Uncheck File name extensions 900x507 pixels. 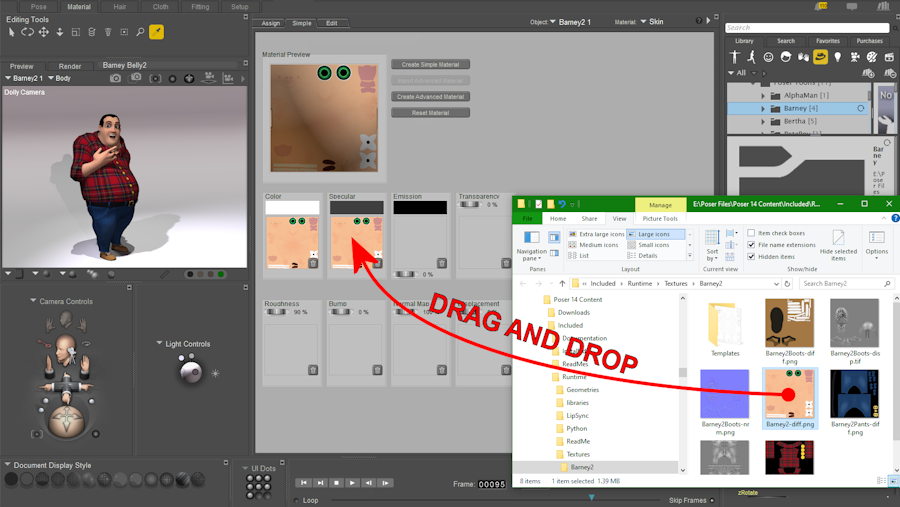click(x=752, y=245)
